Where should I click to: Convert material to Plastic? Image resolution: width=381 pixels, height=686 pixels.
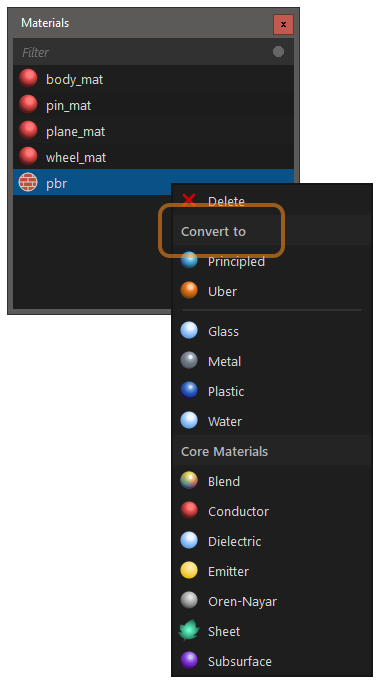click(x=272, y=391)
